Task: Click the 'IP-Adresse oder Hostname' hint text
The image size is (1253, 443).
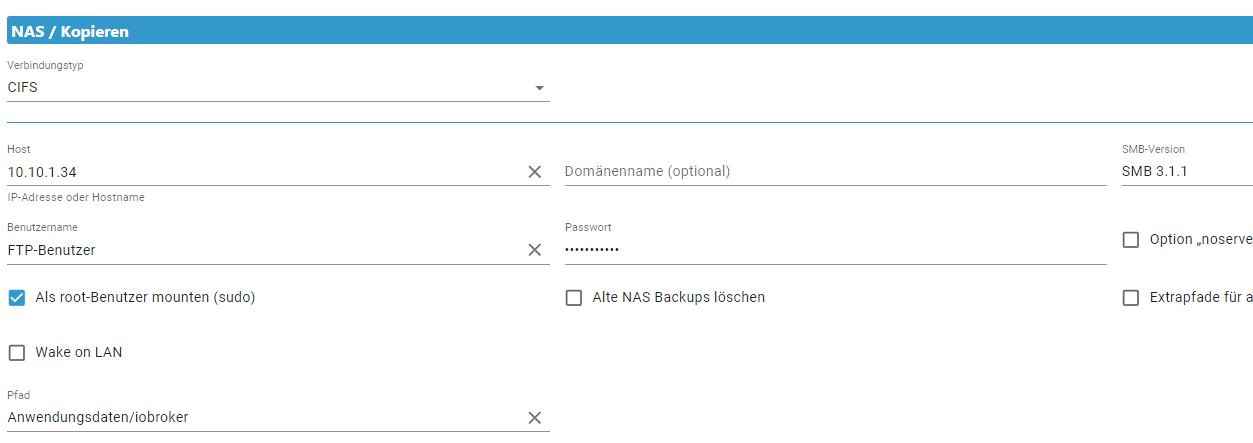Action: point(76,198)
